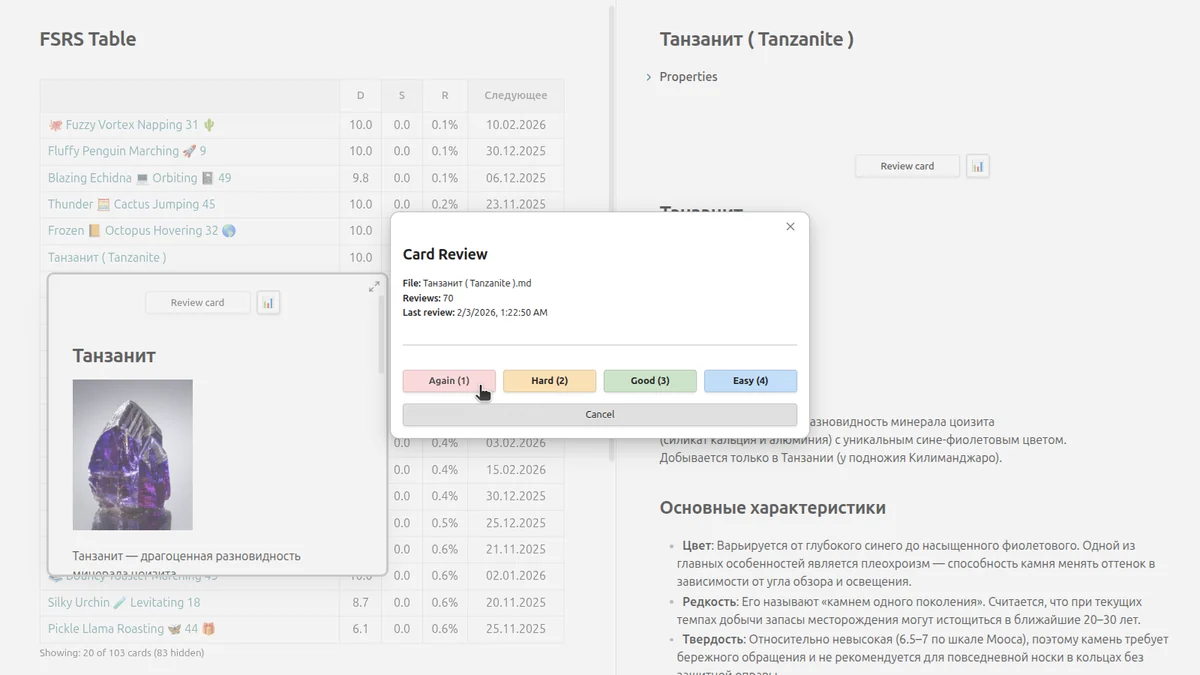
Task: Rate the card Easy (4)
Action: 750,381
